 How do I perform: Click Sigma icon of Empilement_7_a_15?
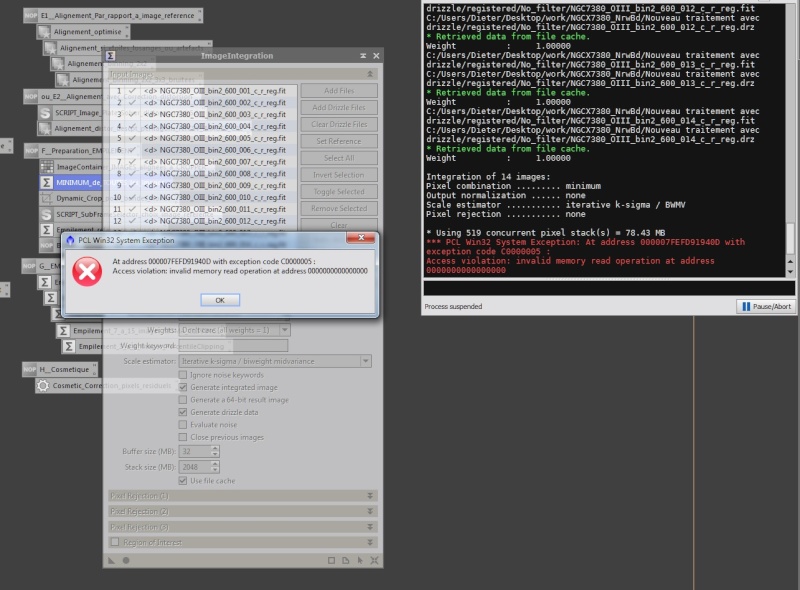[63, 331]
